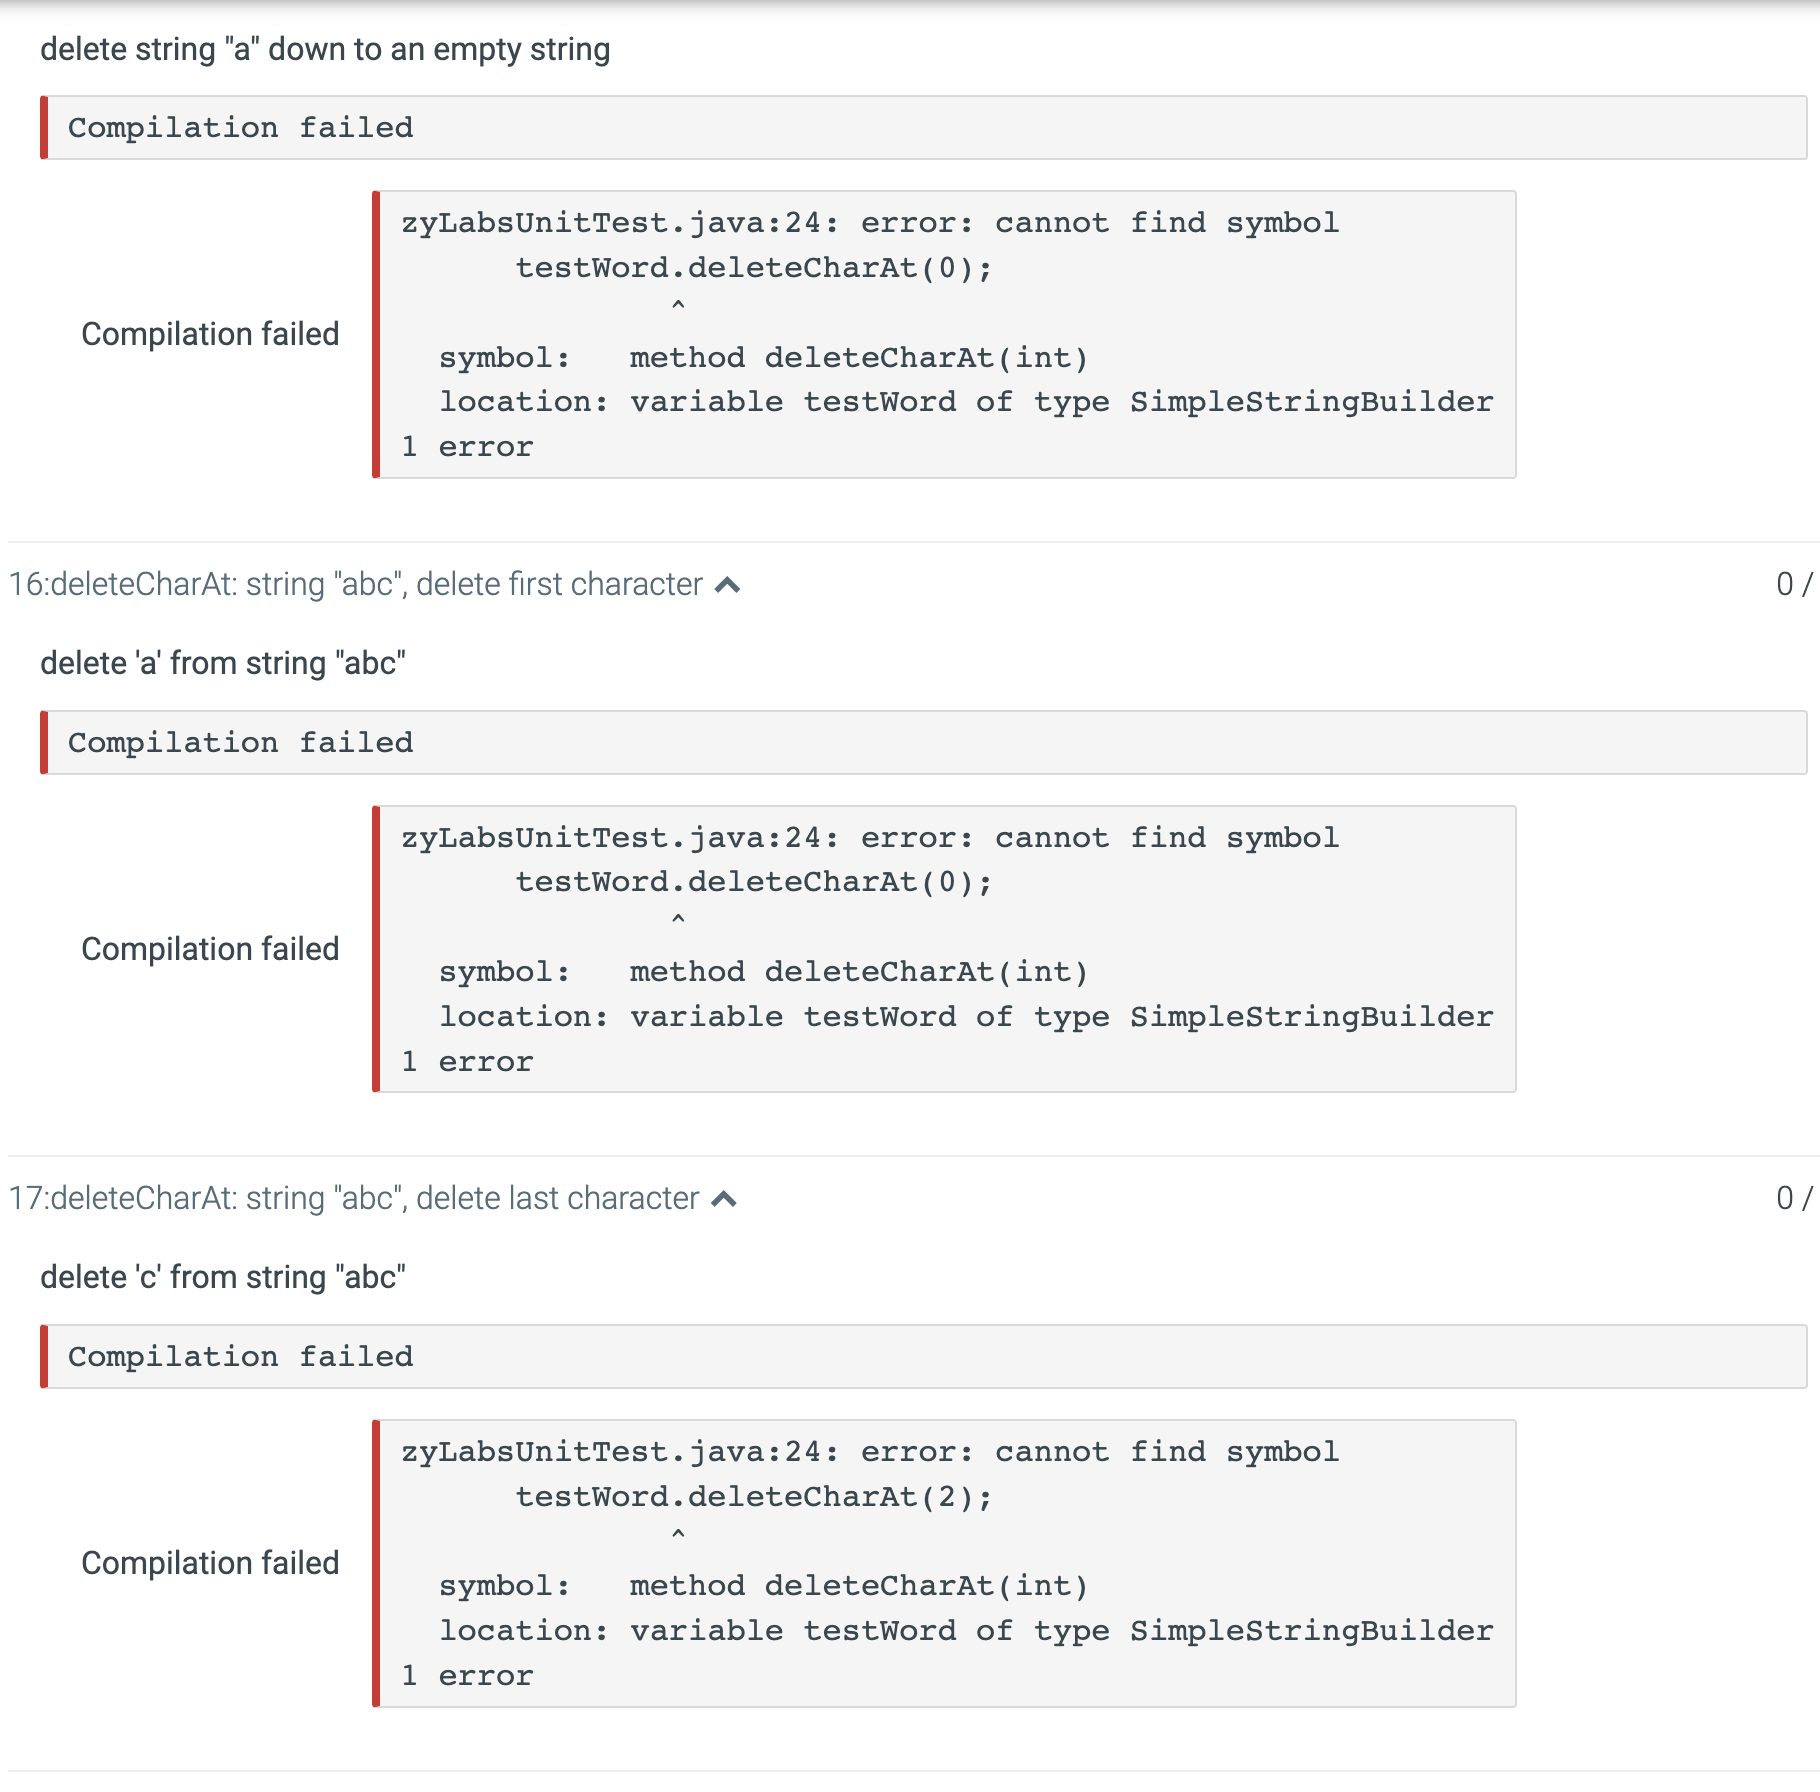
Task: Select '1 error' in test 17's error output
Action: [467, 1676]
